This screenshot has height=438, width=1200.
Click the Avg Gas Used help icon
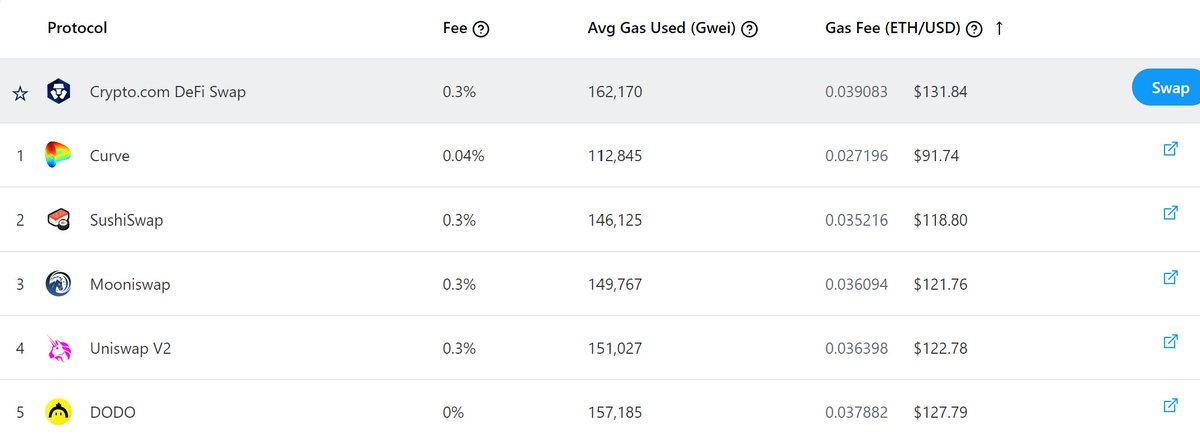point(749,29)
